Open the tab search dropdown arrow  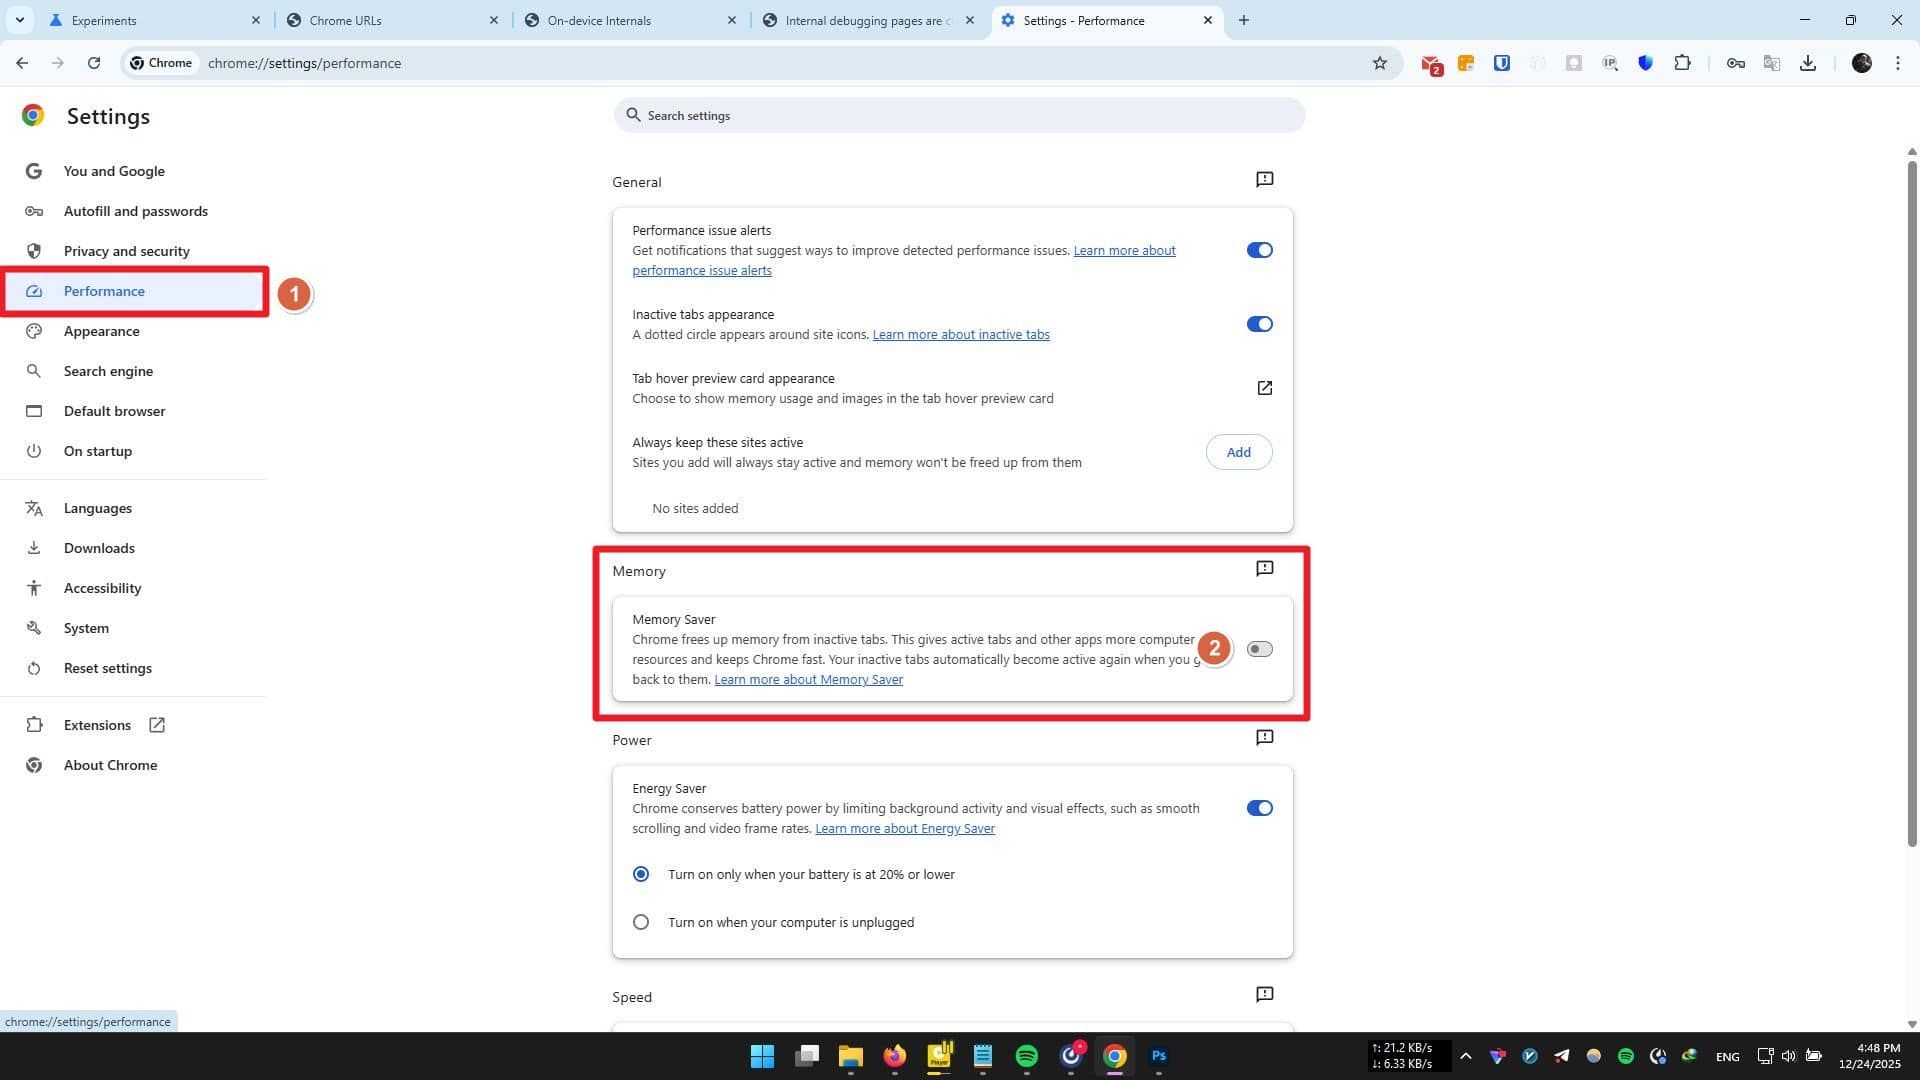pyautogui.click(x=19, y=20)
